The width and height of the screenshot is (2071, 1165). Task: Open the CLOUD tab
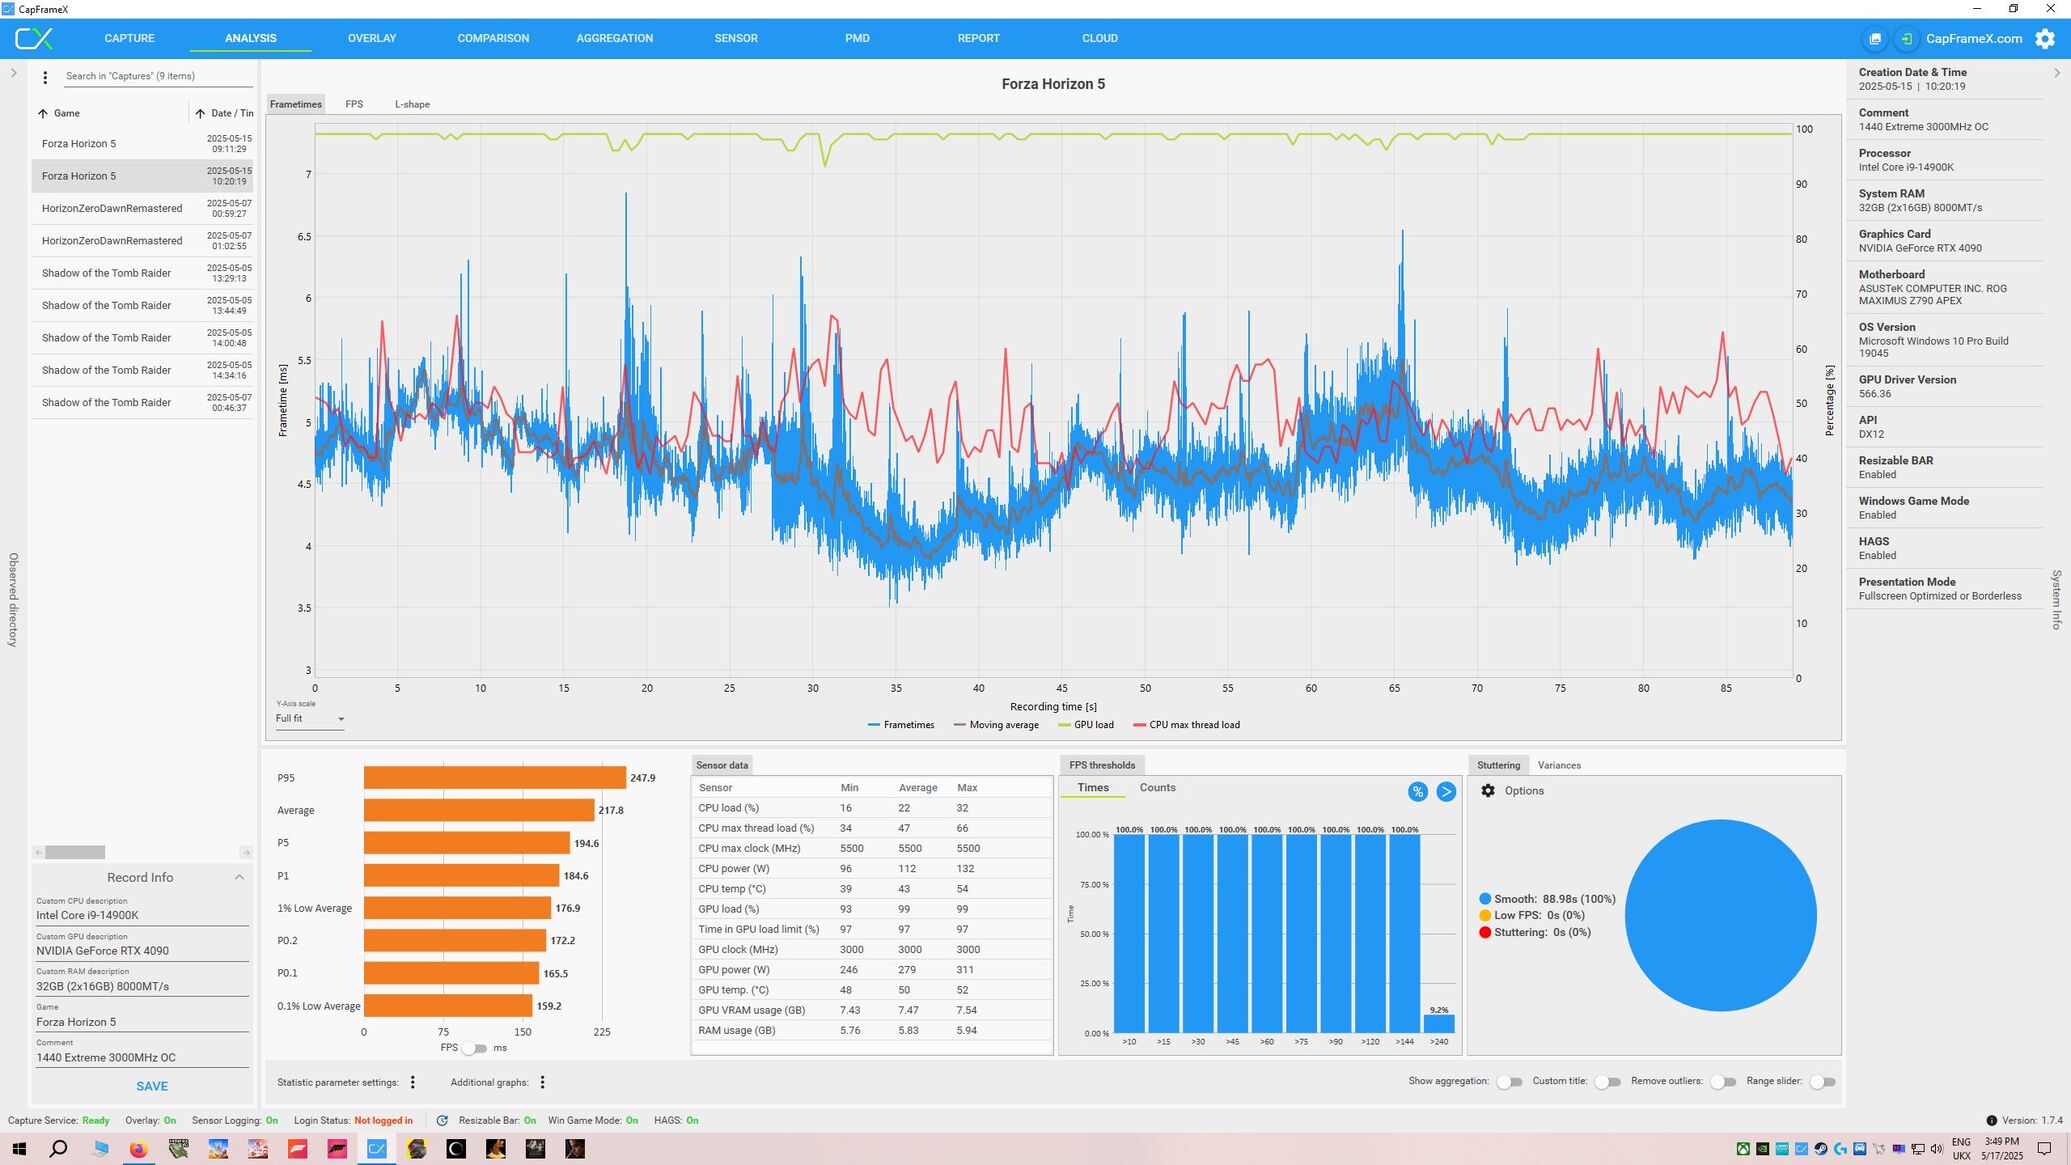point(1100,39)
